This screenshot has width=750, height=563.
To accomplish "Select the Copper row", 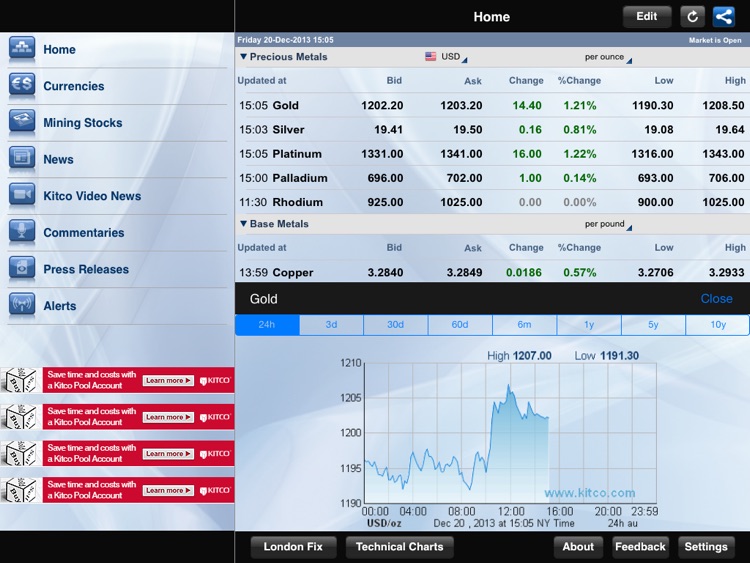I will (x=492, y=272).
